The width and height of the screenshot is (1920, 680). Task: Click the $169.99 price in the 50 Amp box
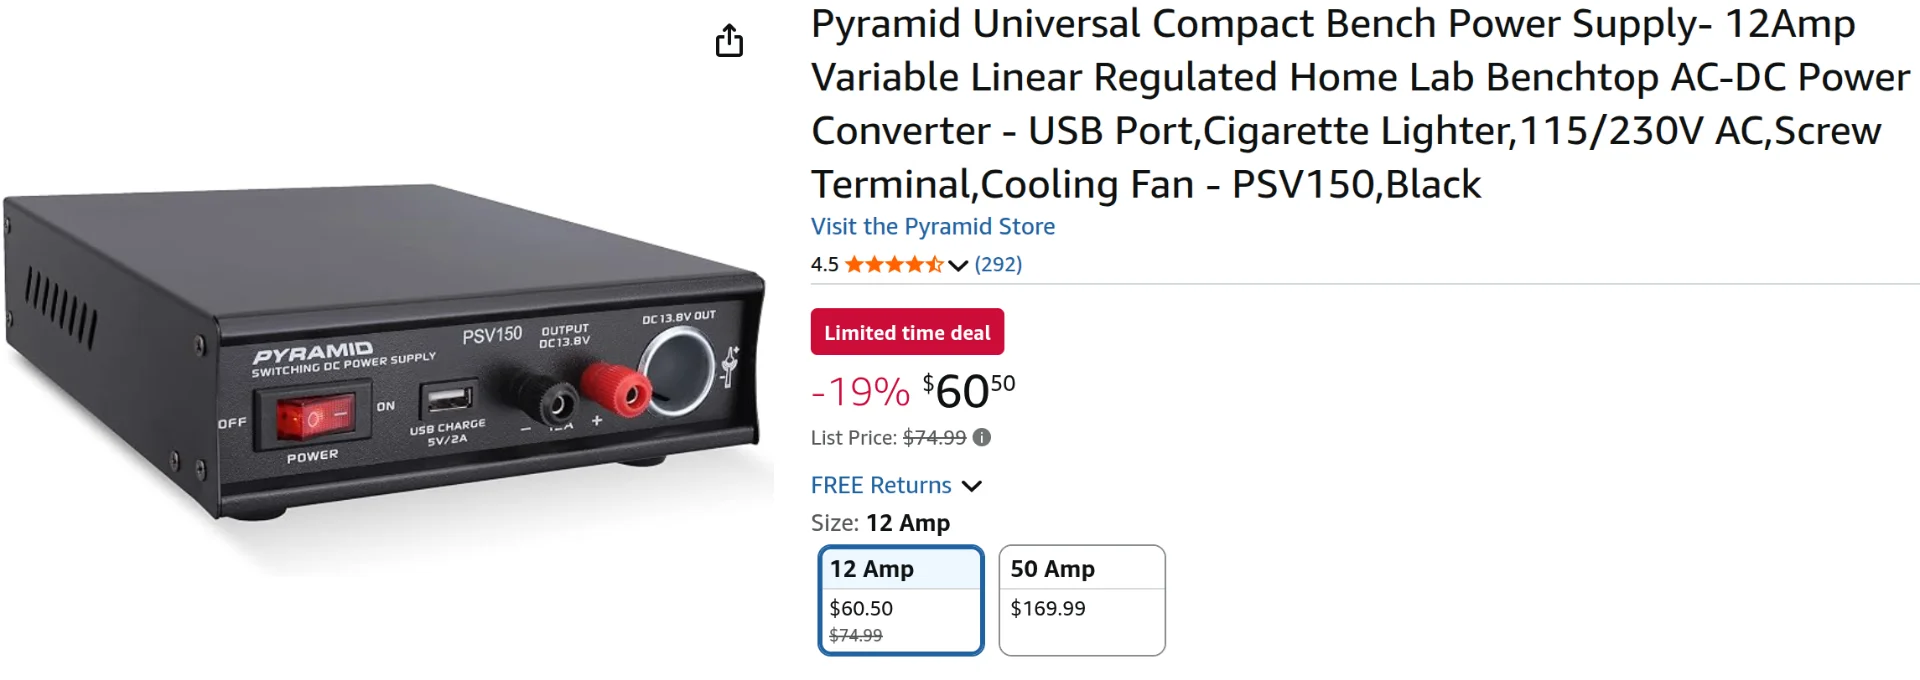click(x=1047, y=608)
